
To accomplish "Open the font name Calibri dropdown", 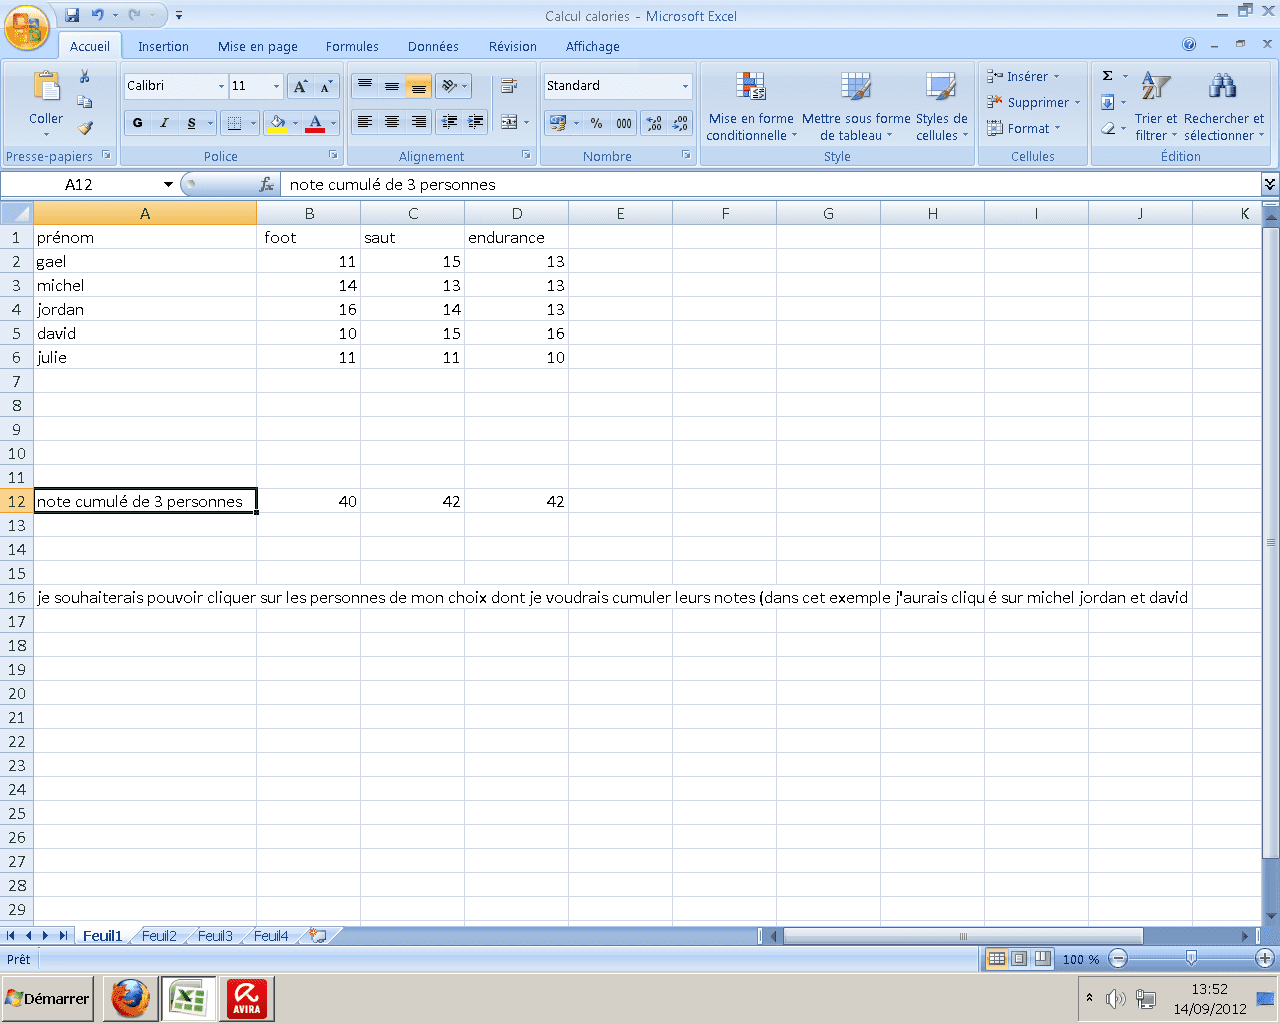I will point(221,87).
